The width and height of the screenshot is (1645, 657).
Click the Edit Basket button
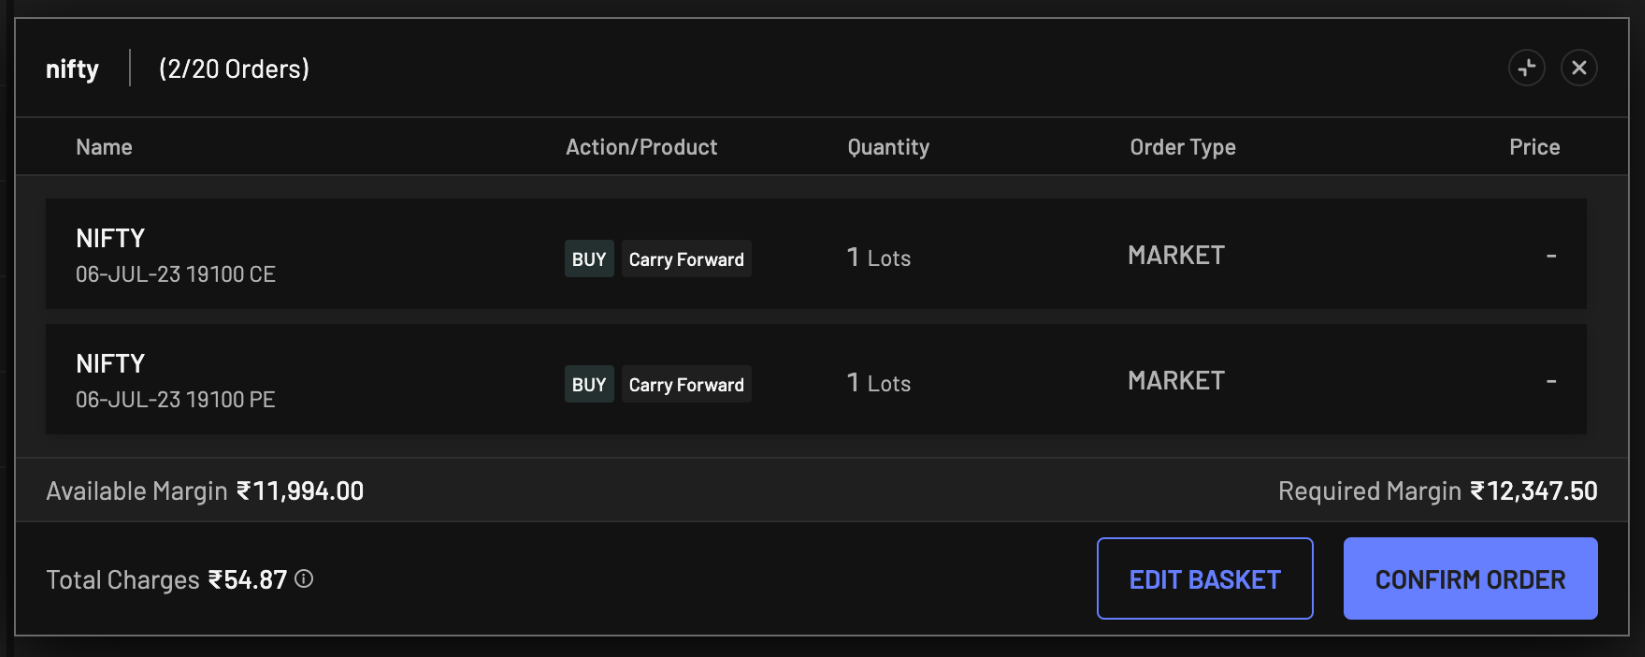click(x=1204, y=579)
